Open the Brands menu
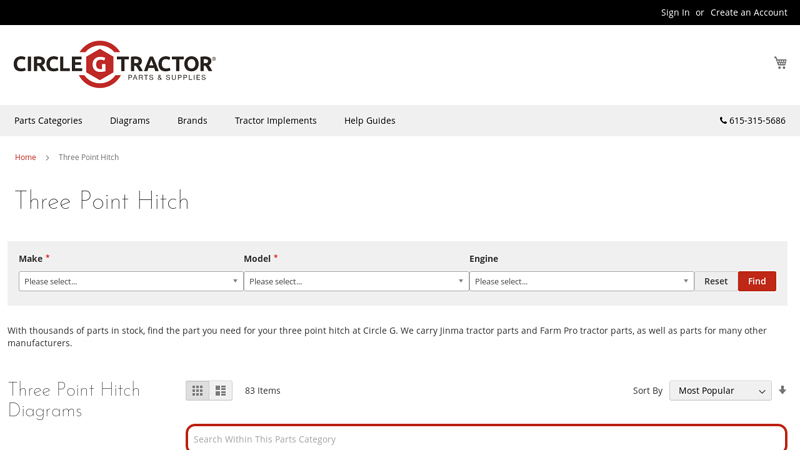 [x=192, y=121]
